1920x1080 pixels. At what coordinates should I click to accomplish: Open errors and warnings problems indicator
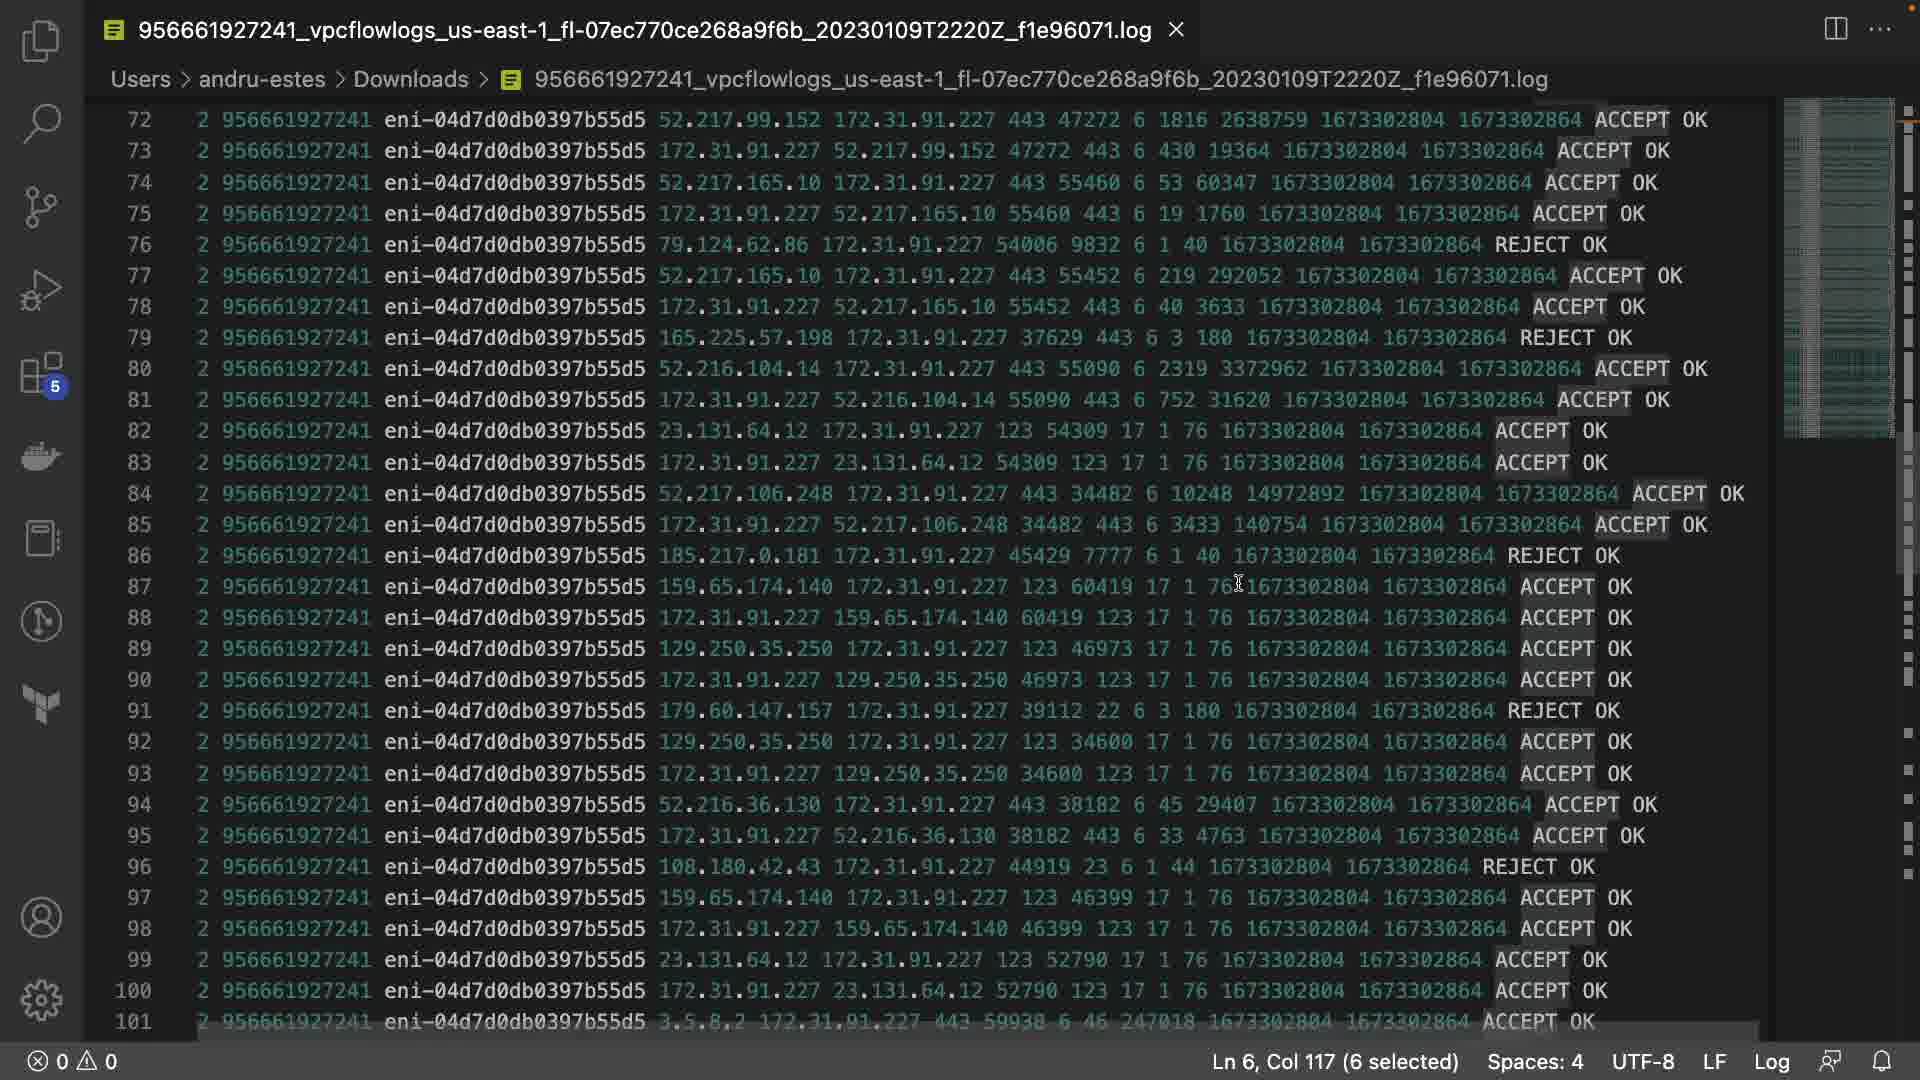coord(72,1061)
